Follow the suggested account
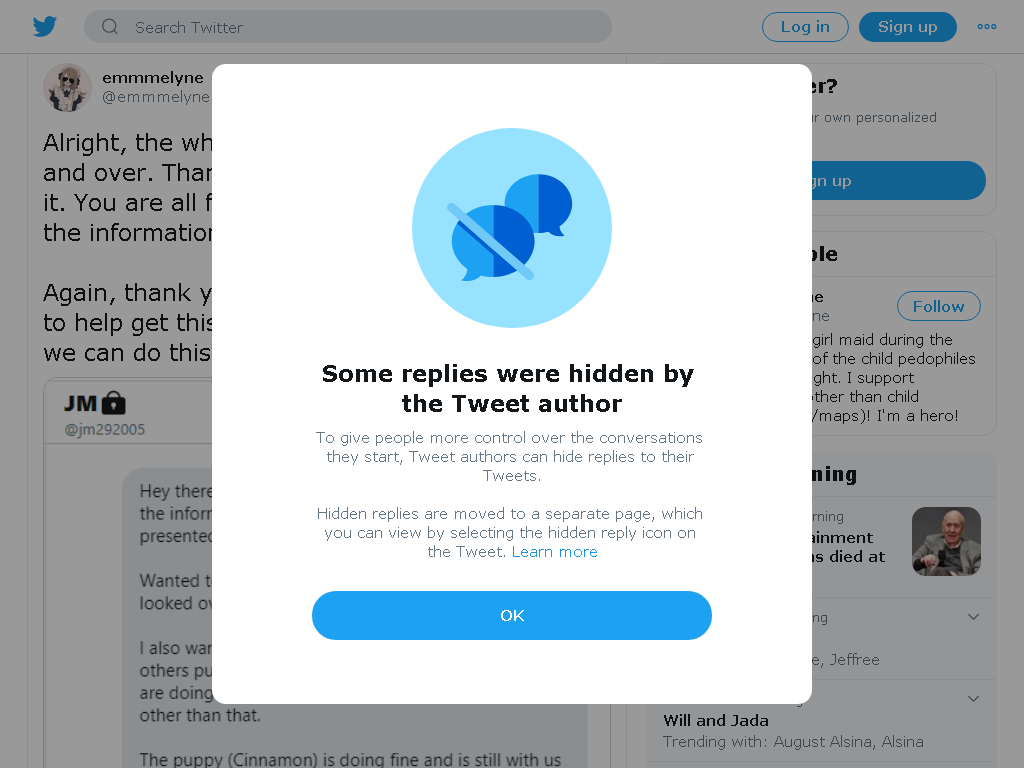Image resolution: width=1024 pixels, height=768 pixels. 938,306
